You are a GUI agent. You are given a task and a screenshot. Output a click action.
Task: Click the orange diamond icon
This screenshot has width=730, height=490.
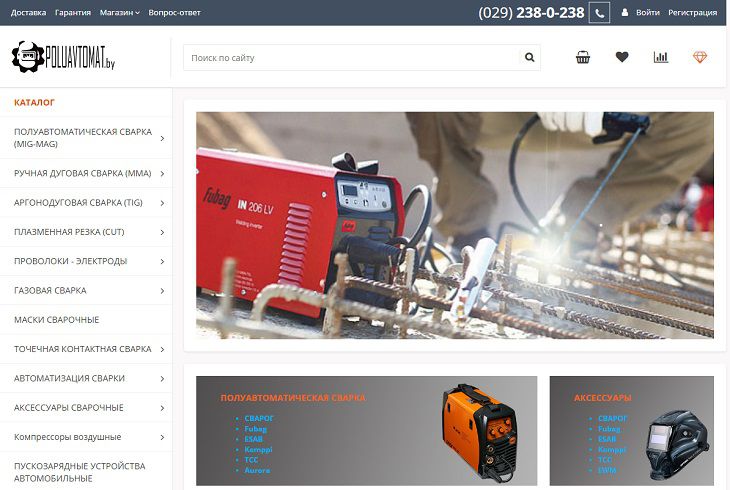click(700, 57)
